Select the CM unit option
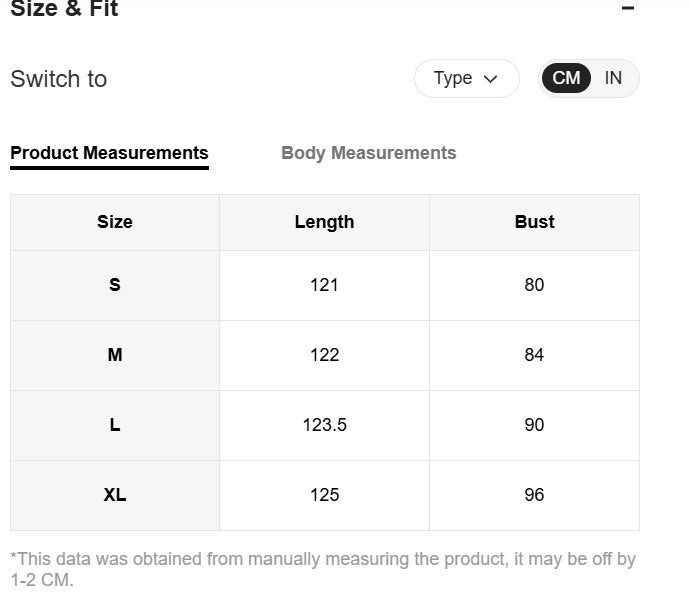The image size is (690, 612). (x=566, y=78)
